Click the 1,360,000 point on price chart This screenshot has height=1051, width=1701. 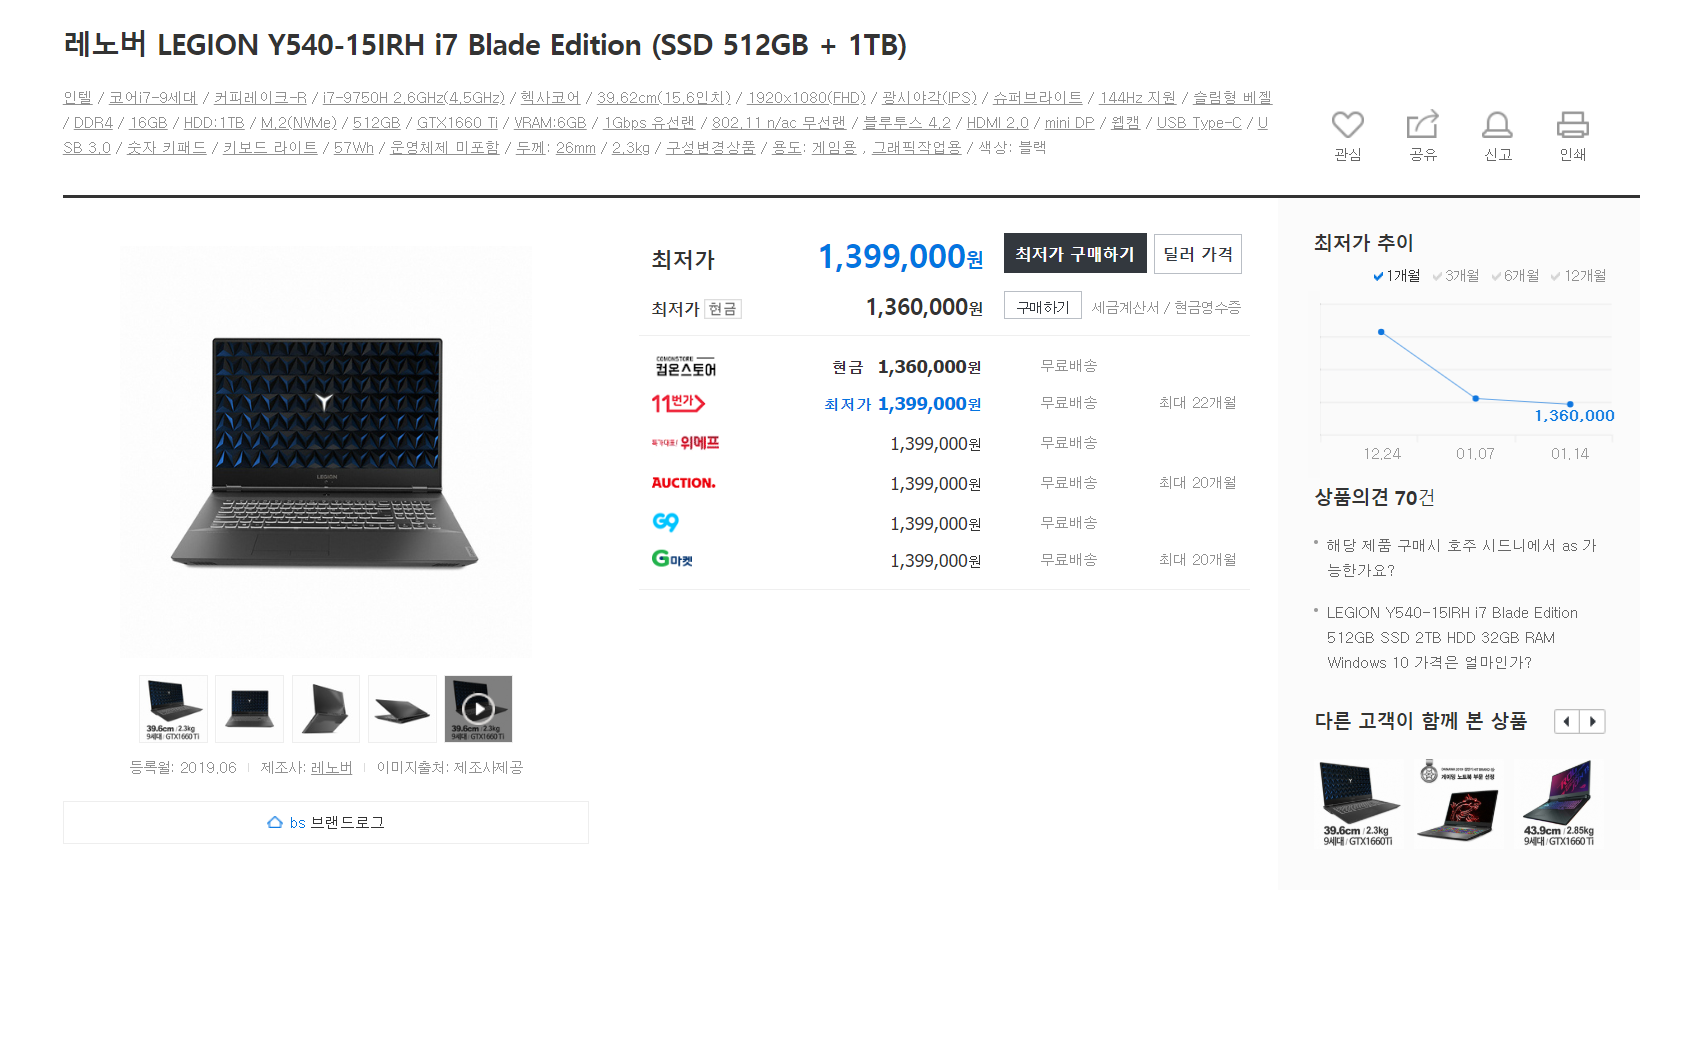(1570, 404)
